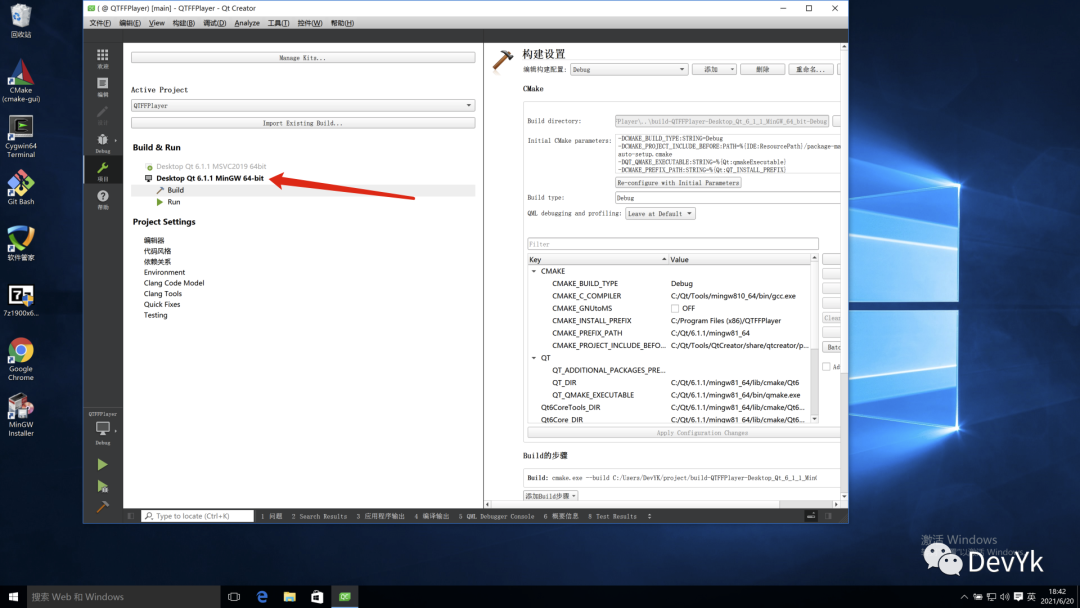Toggle the CMAKE_GNUtoMS OFF checkbox
The width and height of the screenshot is (1080, 608).
(675, 308)
